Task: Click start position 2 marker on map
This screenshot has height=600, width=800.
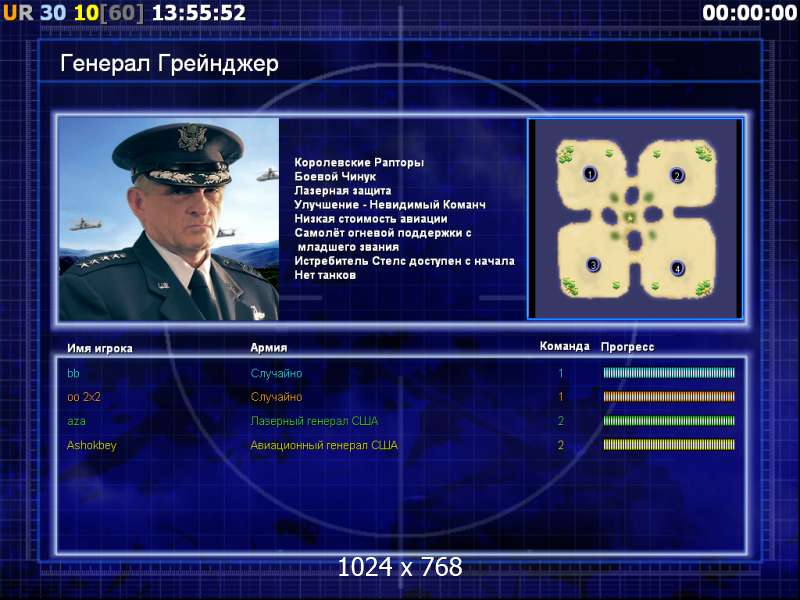Action: click(x=677, y=176)
